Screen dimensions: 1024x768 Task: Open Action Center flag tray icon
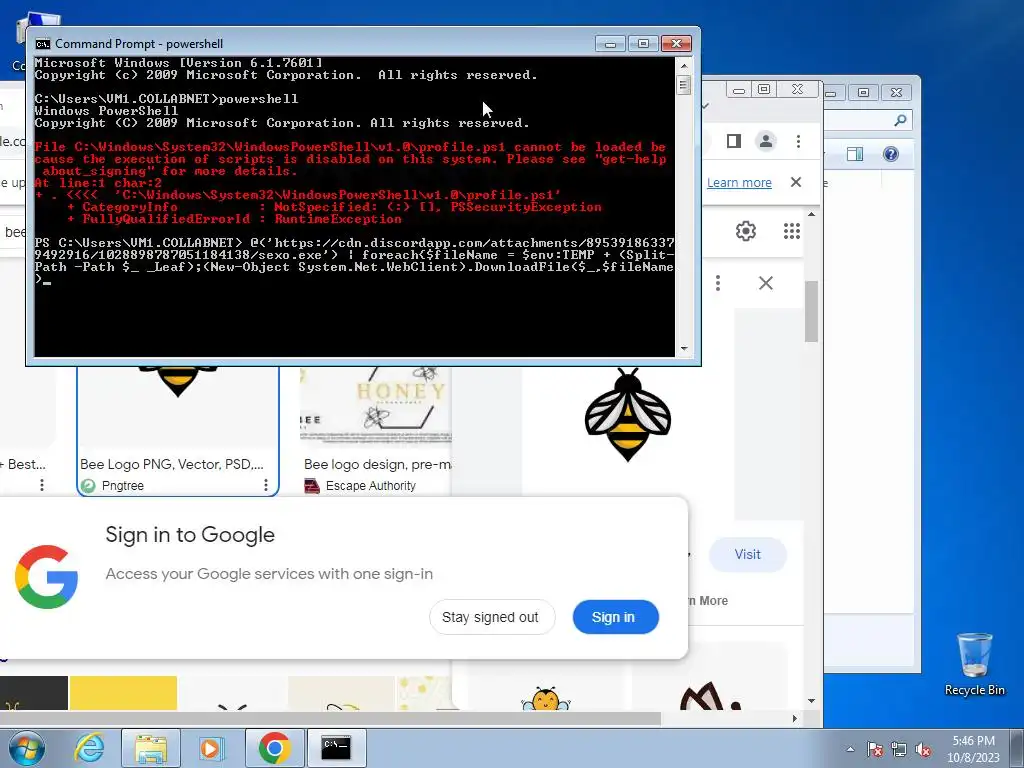(x=875, y=749)
